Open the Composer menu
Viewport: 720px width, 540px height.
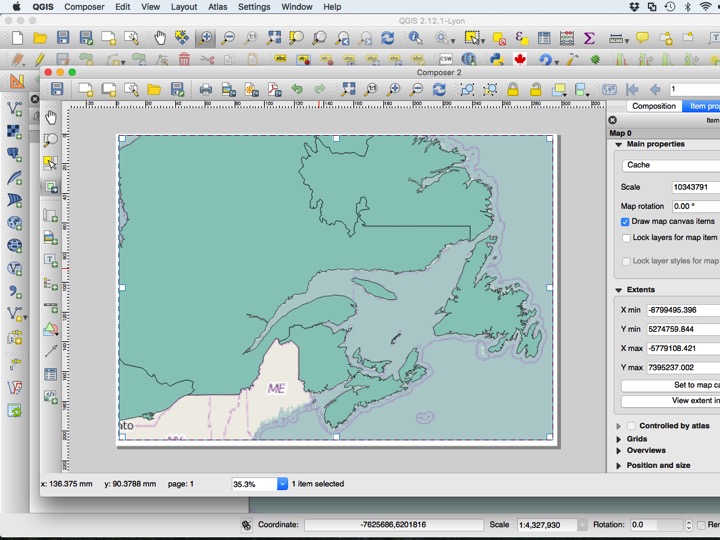pyautogui.click(x=84, y=7)
